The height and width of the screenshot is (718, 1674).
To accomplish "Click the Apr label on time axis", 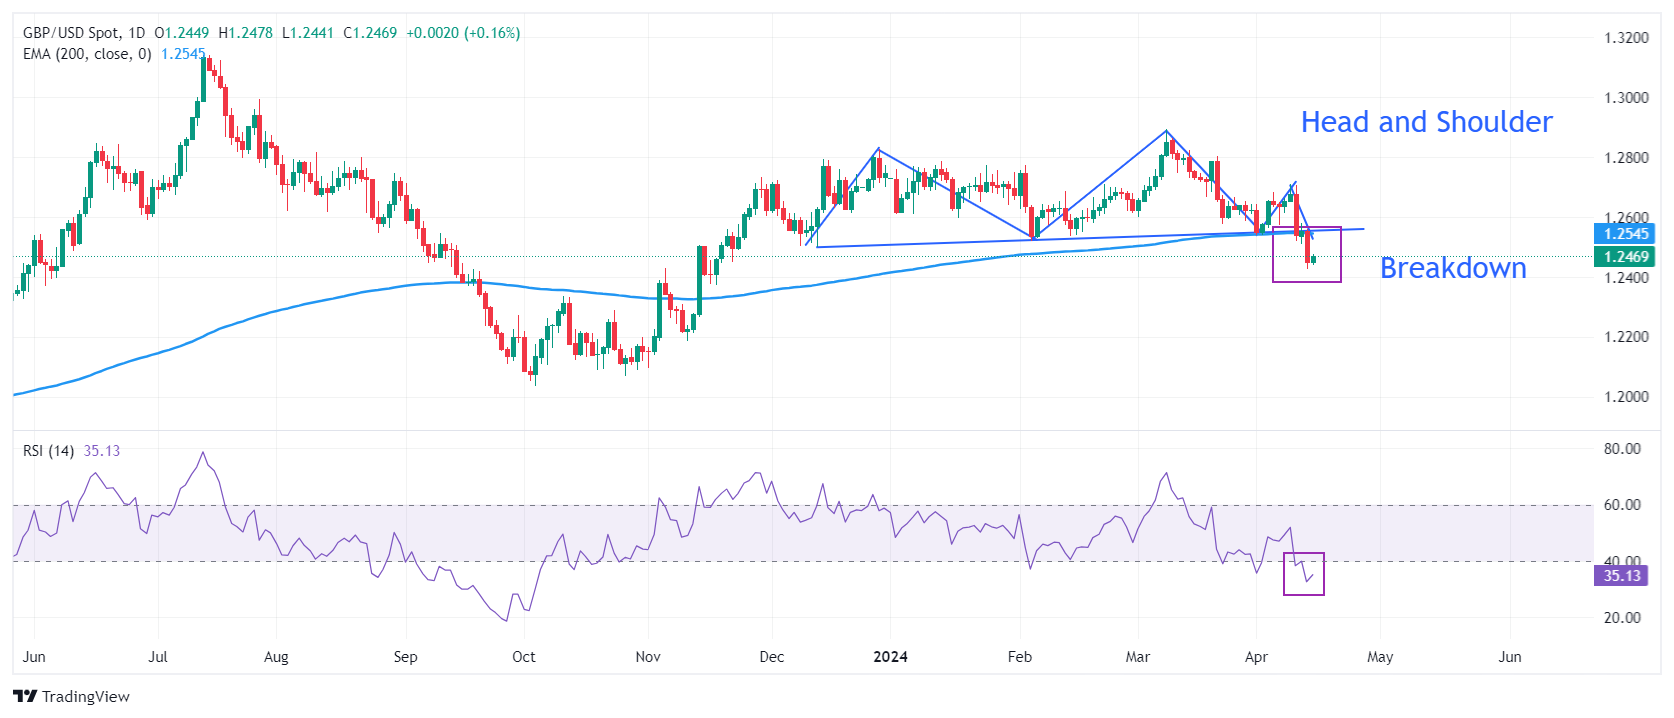I will pos(1256,657).
